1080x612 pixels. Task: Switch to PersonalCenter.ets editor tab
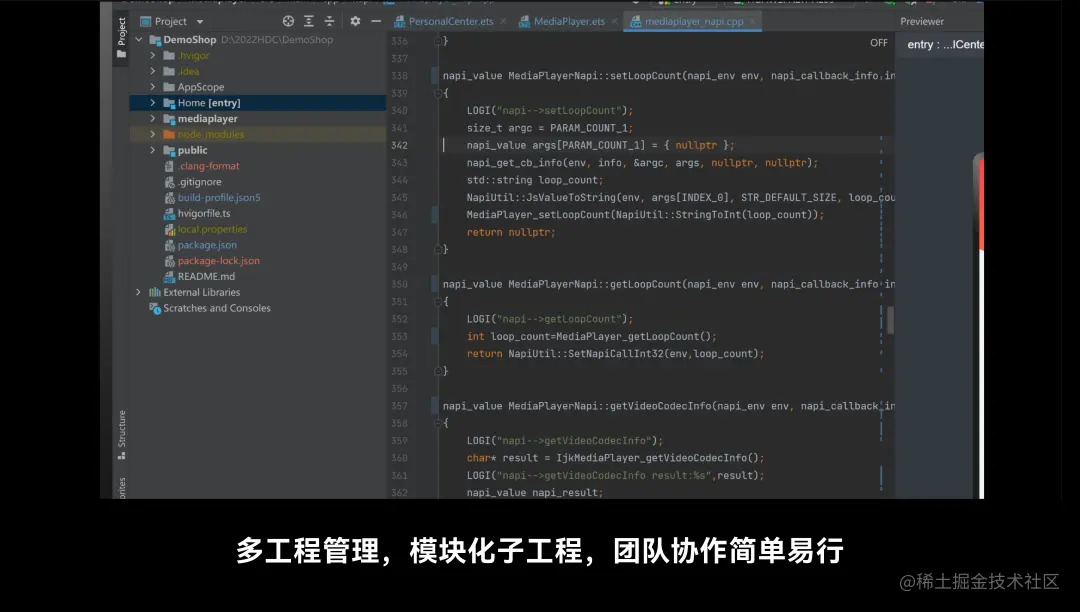[x=451, y=21]
